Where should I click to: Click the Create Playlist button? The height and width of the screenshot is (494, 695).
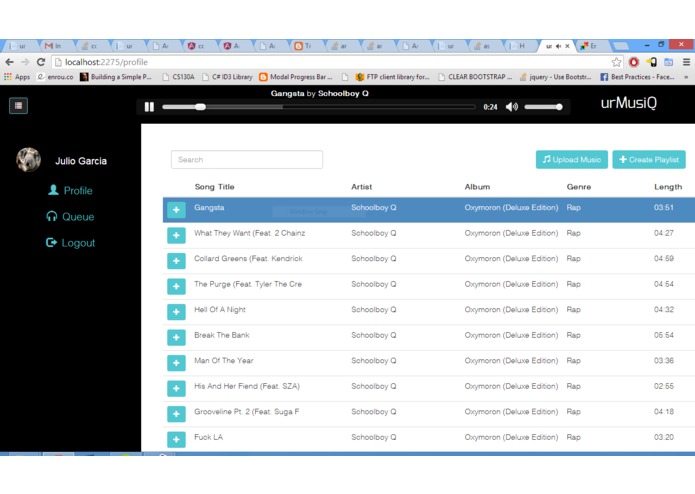coord(649,159)
